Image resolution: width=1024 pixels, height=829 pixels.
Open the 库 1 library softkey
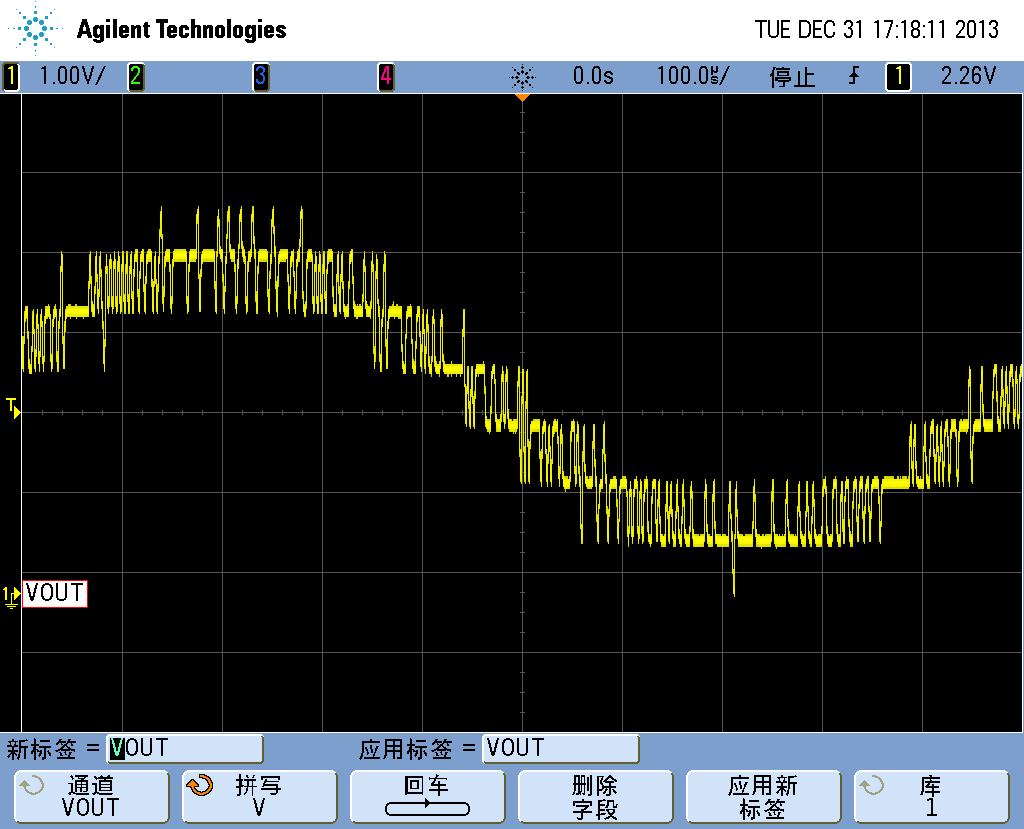click(x=931, y=796)
